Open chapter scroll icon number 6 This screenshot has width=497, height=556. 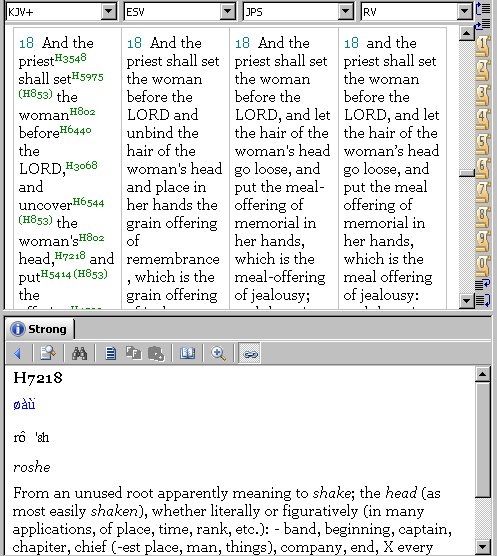482,169
